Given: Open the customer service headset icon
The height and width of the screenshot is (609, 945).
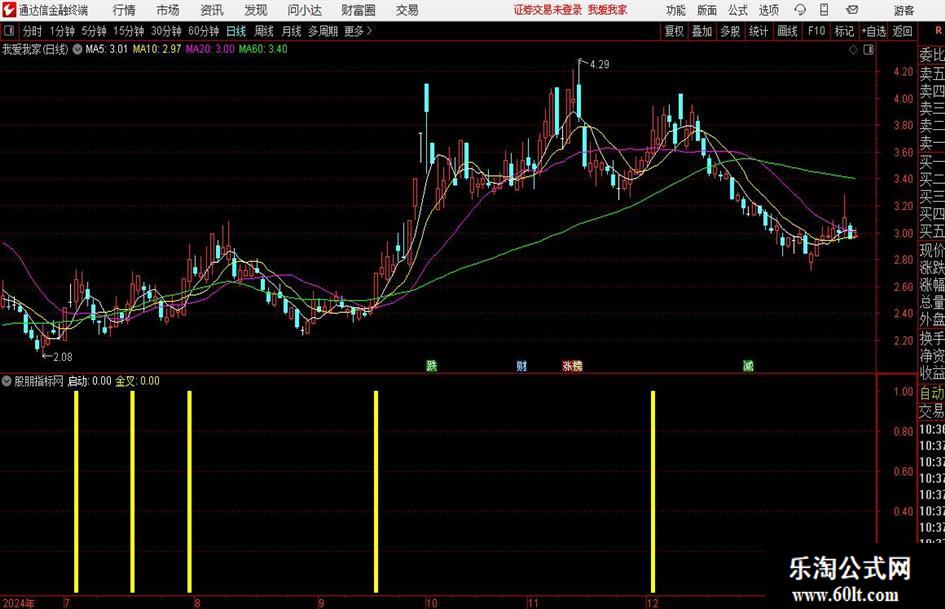Looking at the screenshot, I should click(x=800, y=10).
